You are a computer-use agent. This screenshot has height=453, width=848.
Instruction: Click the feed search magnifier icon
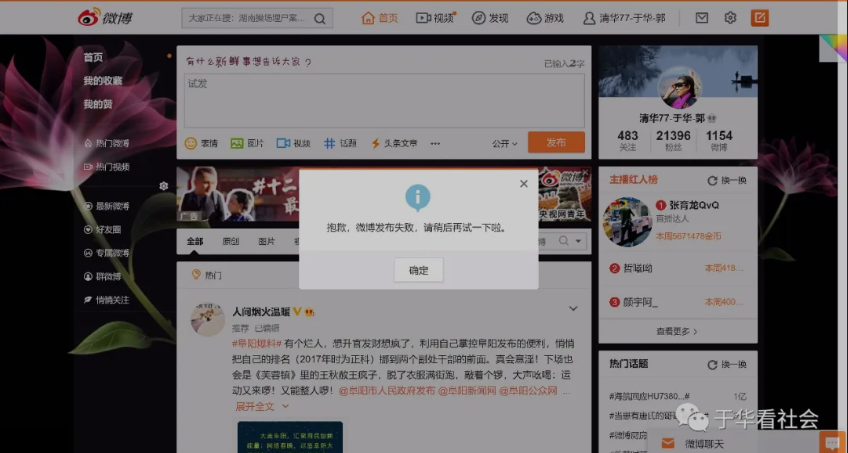click(564, 241)
